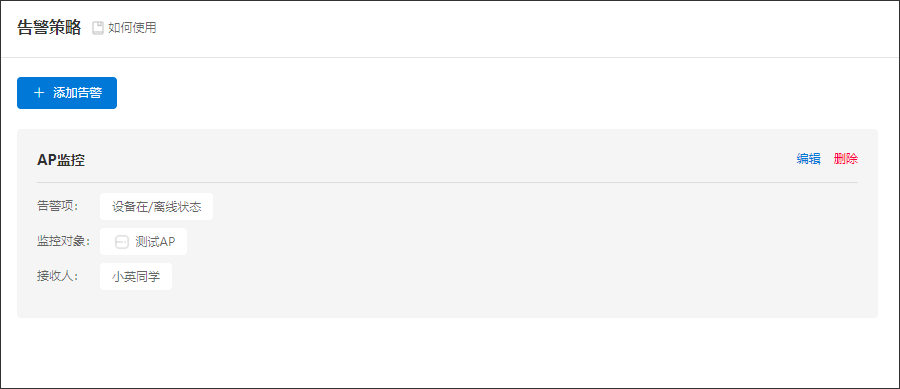Click the 监控对象 field label
This screenshot has width=900, height=389.
coord(64,241)
